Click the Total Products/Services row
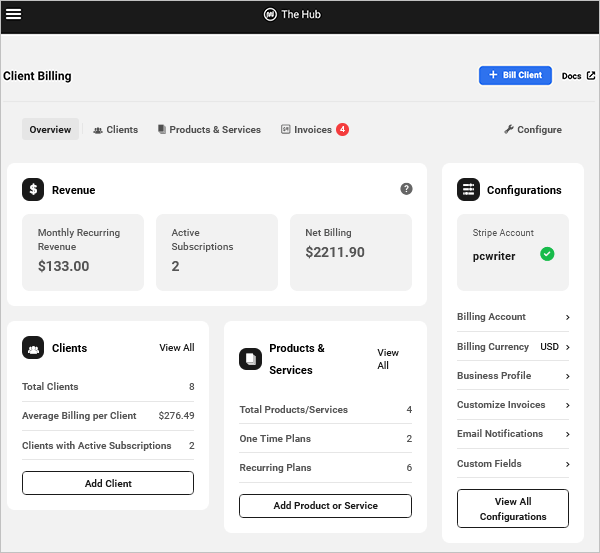The height and width of the screenshot is (553, 600). click(325, 409)
